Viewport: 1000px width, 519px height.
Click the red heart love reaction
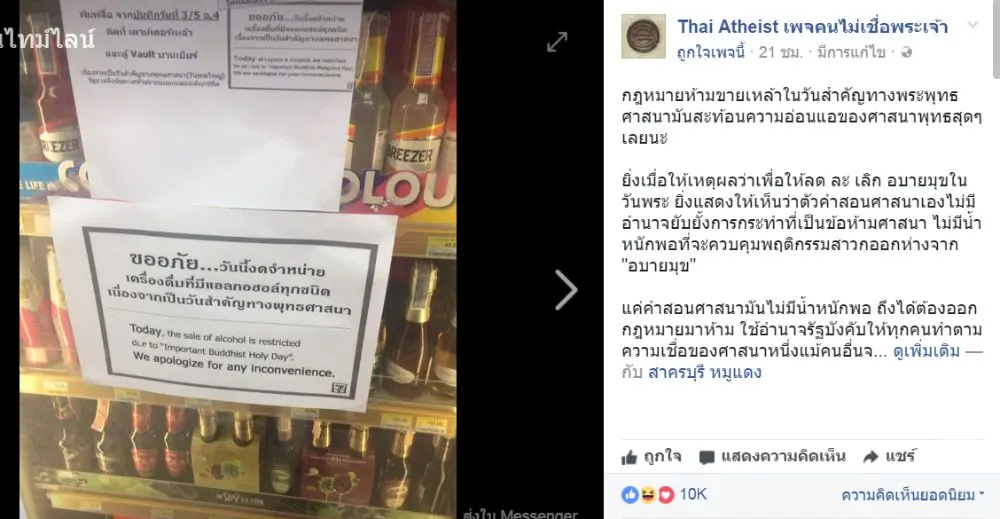(x=666, y=495)
